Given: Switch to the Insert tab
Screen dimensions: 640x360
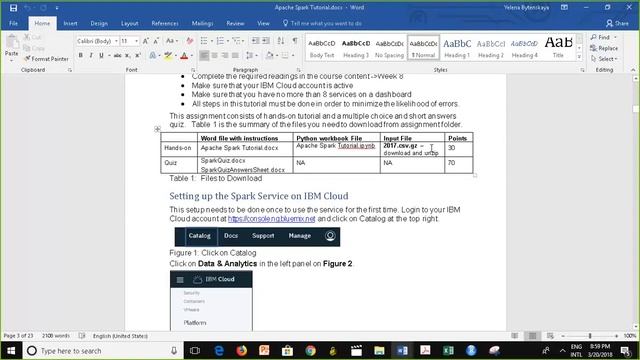Looking at the screenshot, I should 70,23.
